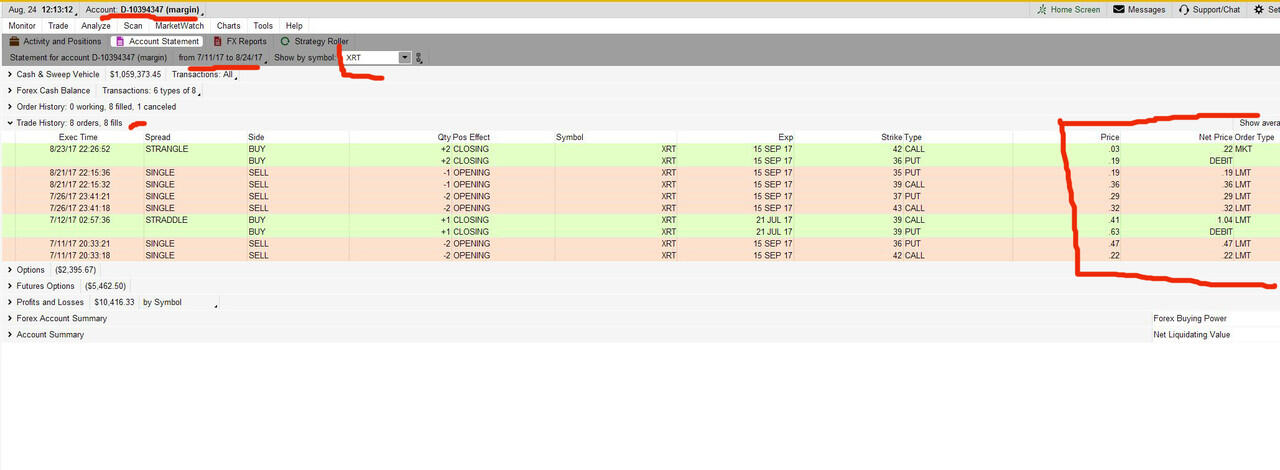Expand the Options section
The height and width of the screenshot is (470, 1280).
tap(10, 270)
